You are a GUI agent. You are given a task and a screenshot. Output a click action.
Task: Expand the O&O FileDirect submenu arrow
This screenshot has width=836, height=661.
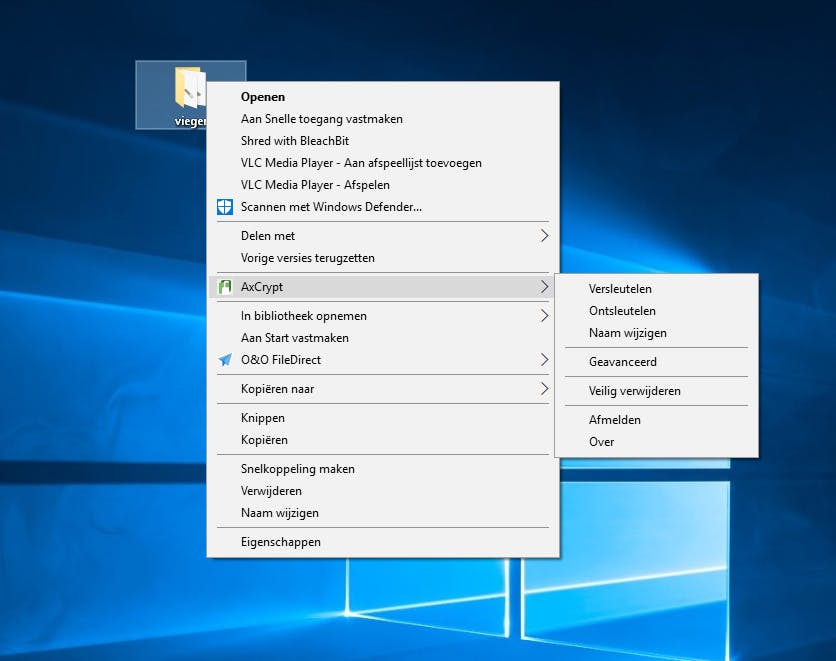click(x=544, y=360)
